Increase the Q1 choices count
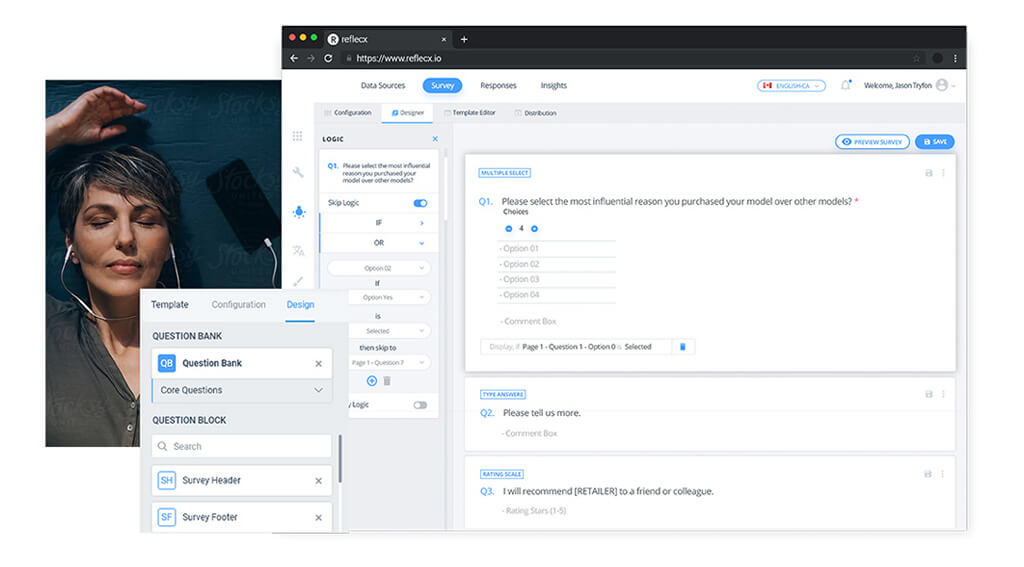The height and width of the screenshot is (567, 1024). click(534, 228)
